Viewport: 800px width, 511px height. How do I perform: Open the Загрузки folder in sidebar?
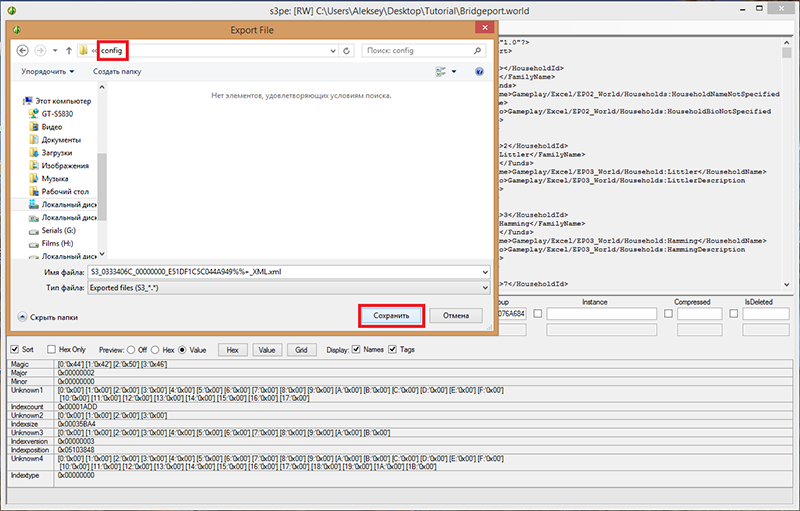[58, 153]
